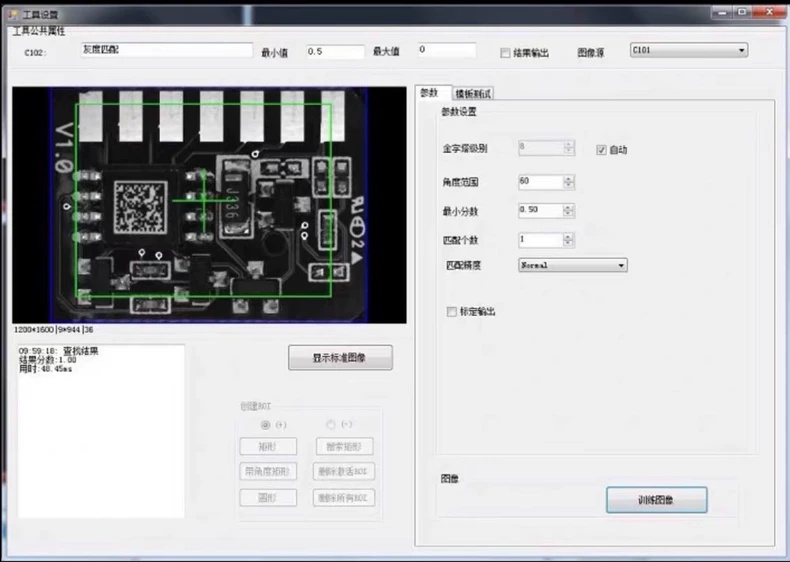Open the 模板测试 tab

coord(473,93)
